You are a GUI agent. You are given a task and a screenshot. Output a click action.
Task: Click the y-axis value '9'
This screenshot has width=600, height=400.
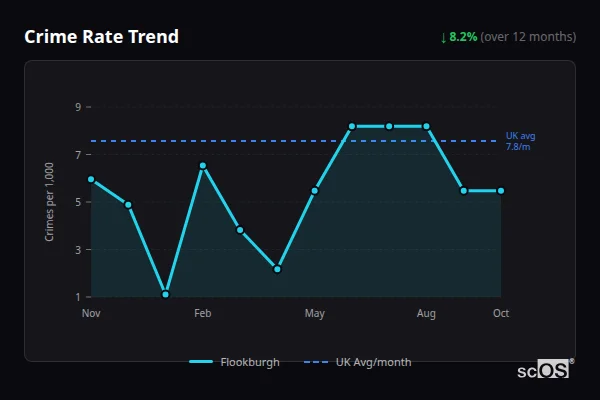78,107
